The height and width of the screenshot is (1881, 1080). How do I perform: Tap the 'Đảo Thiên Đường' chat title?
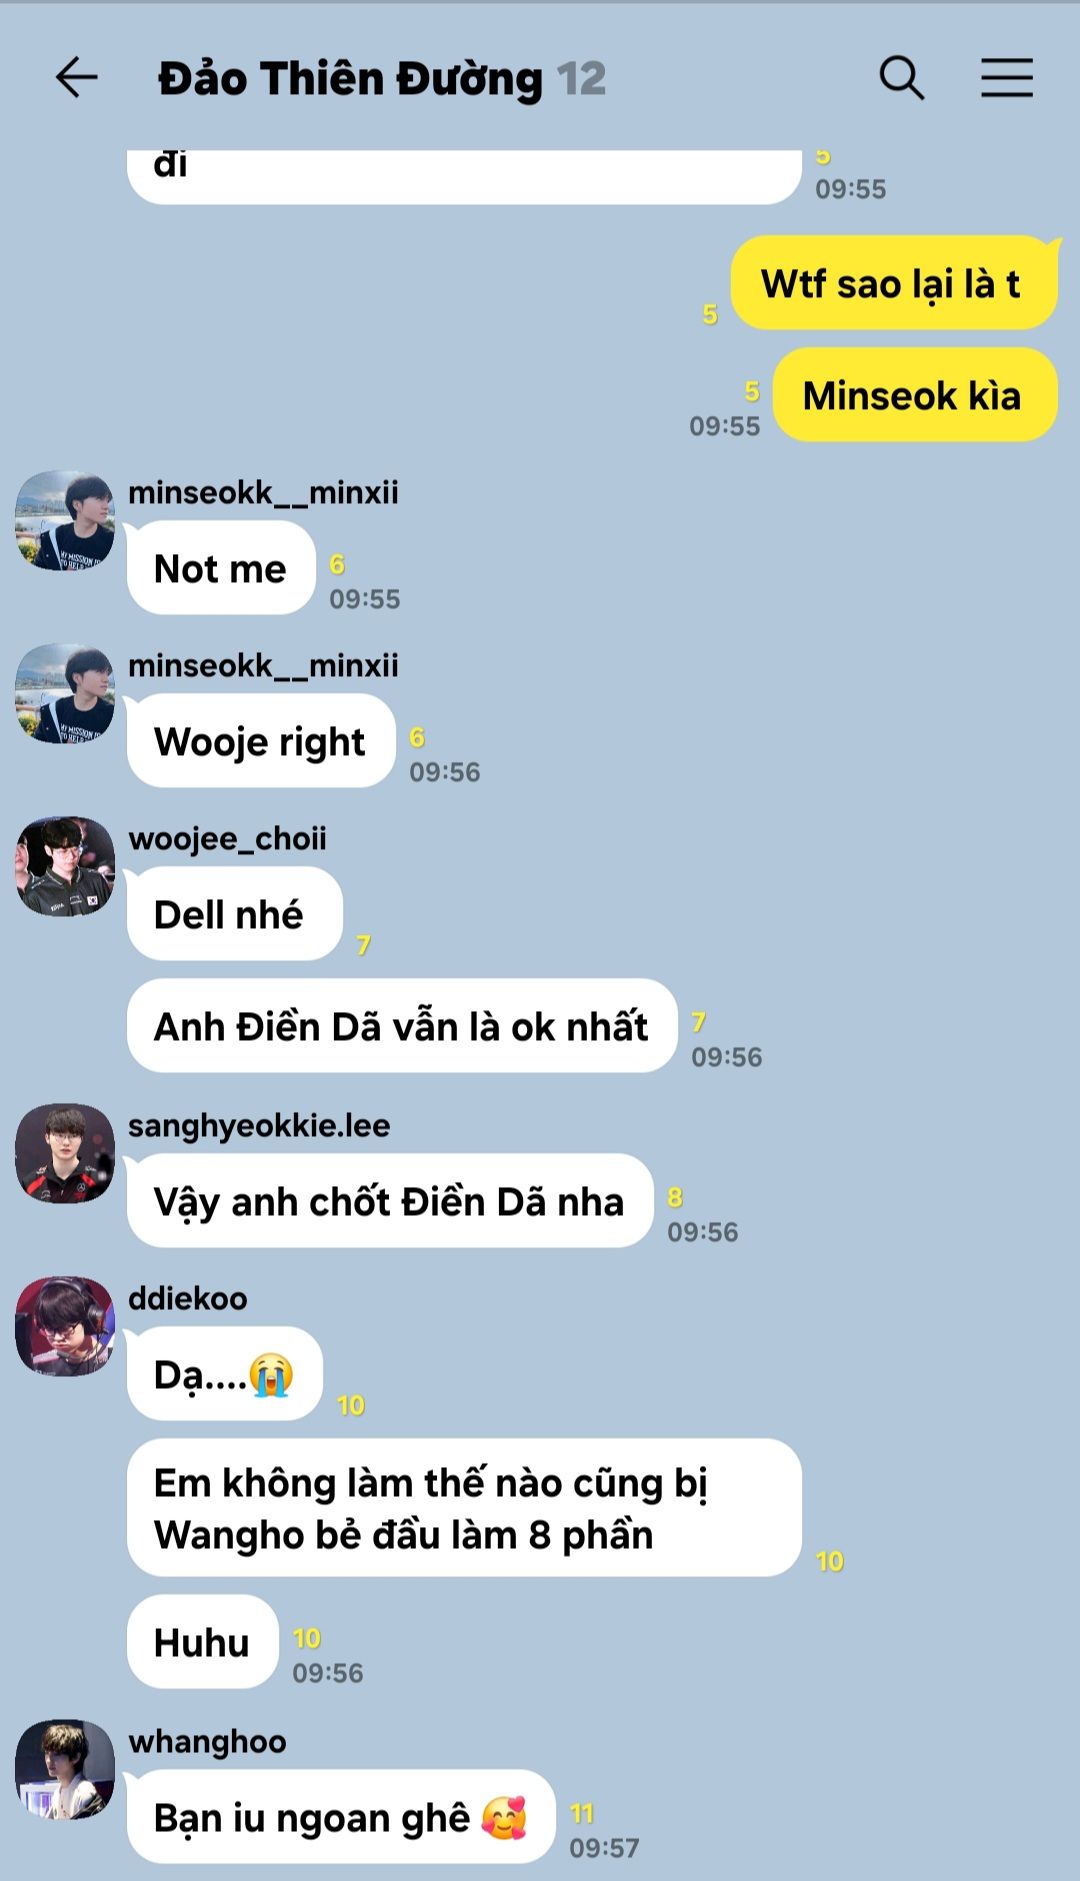coord(350,79)
